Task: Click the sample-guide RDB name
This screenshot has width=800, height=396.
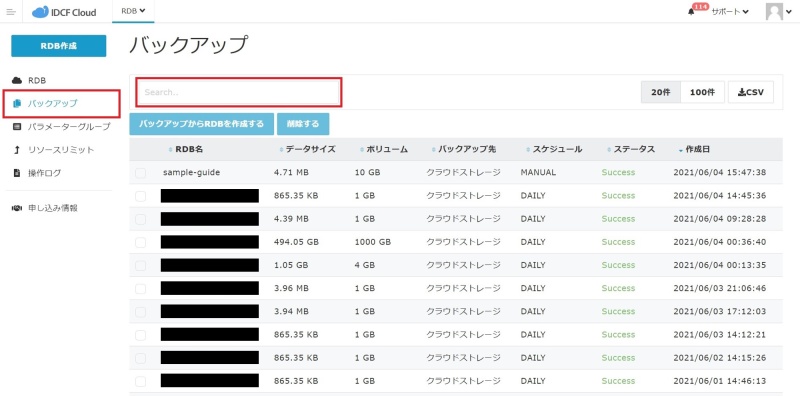Action: (191, 172)
